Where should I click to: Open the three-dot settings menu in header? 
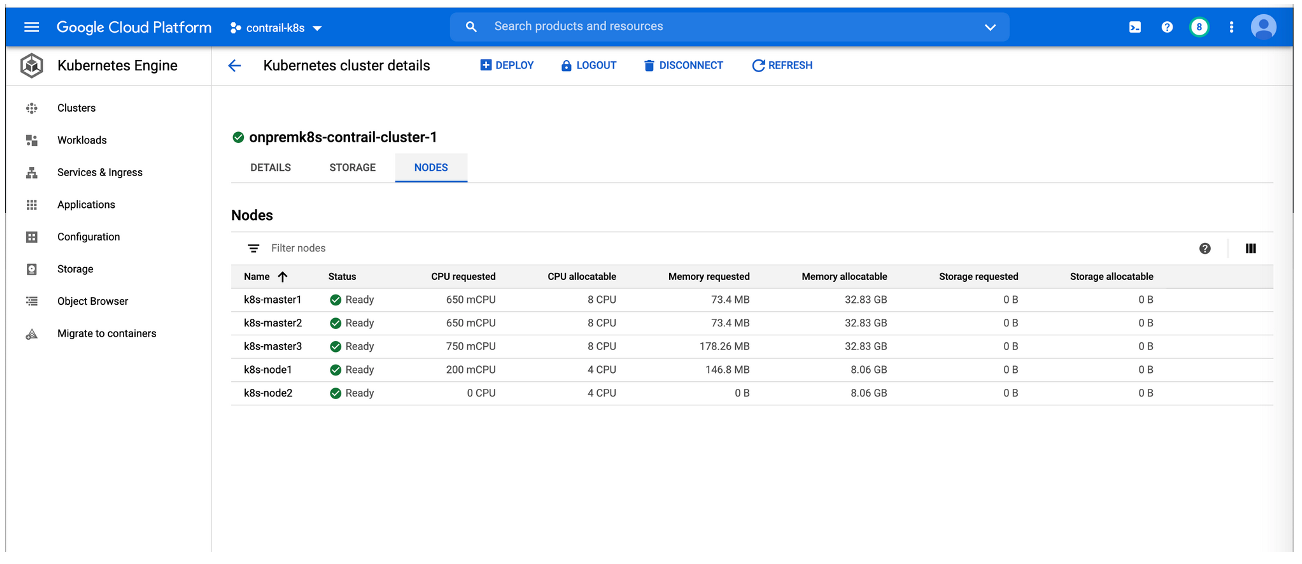point(1231,27)
